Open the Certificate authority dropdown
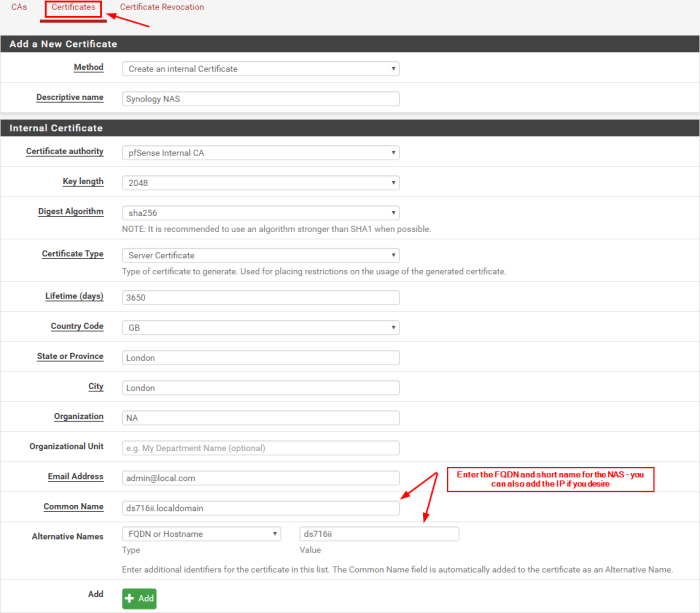Viewport: 700px width, 613px height. (x=260, y=153)
